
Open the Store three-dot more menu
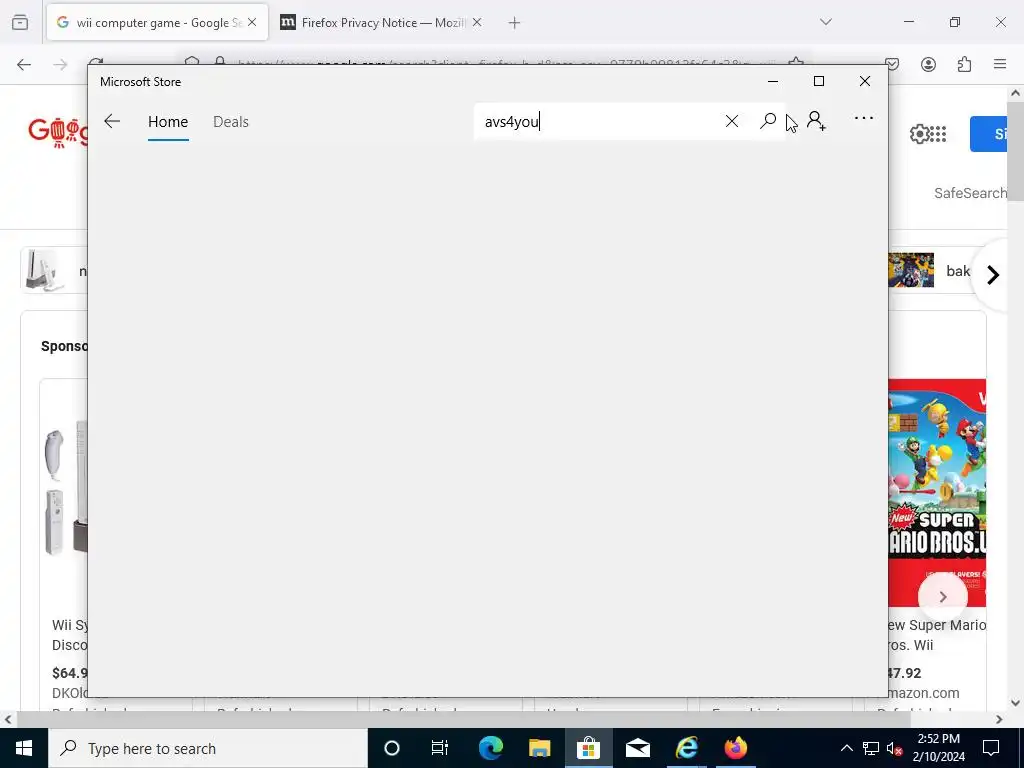click(x=863, y=118)
